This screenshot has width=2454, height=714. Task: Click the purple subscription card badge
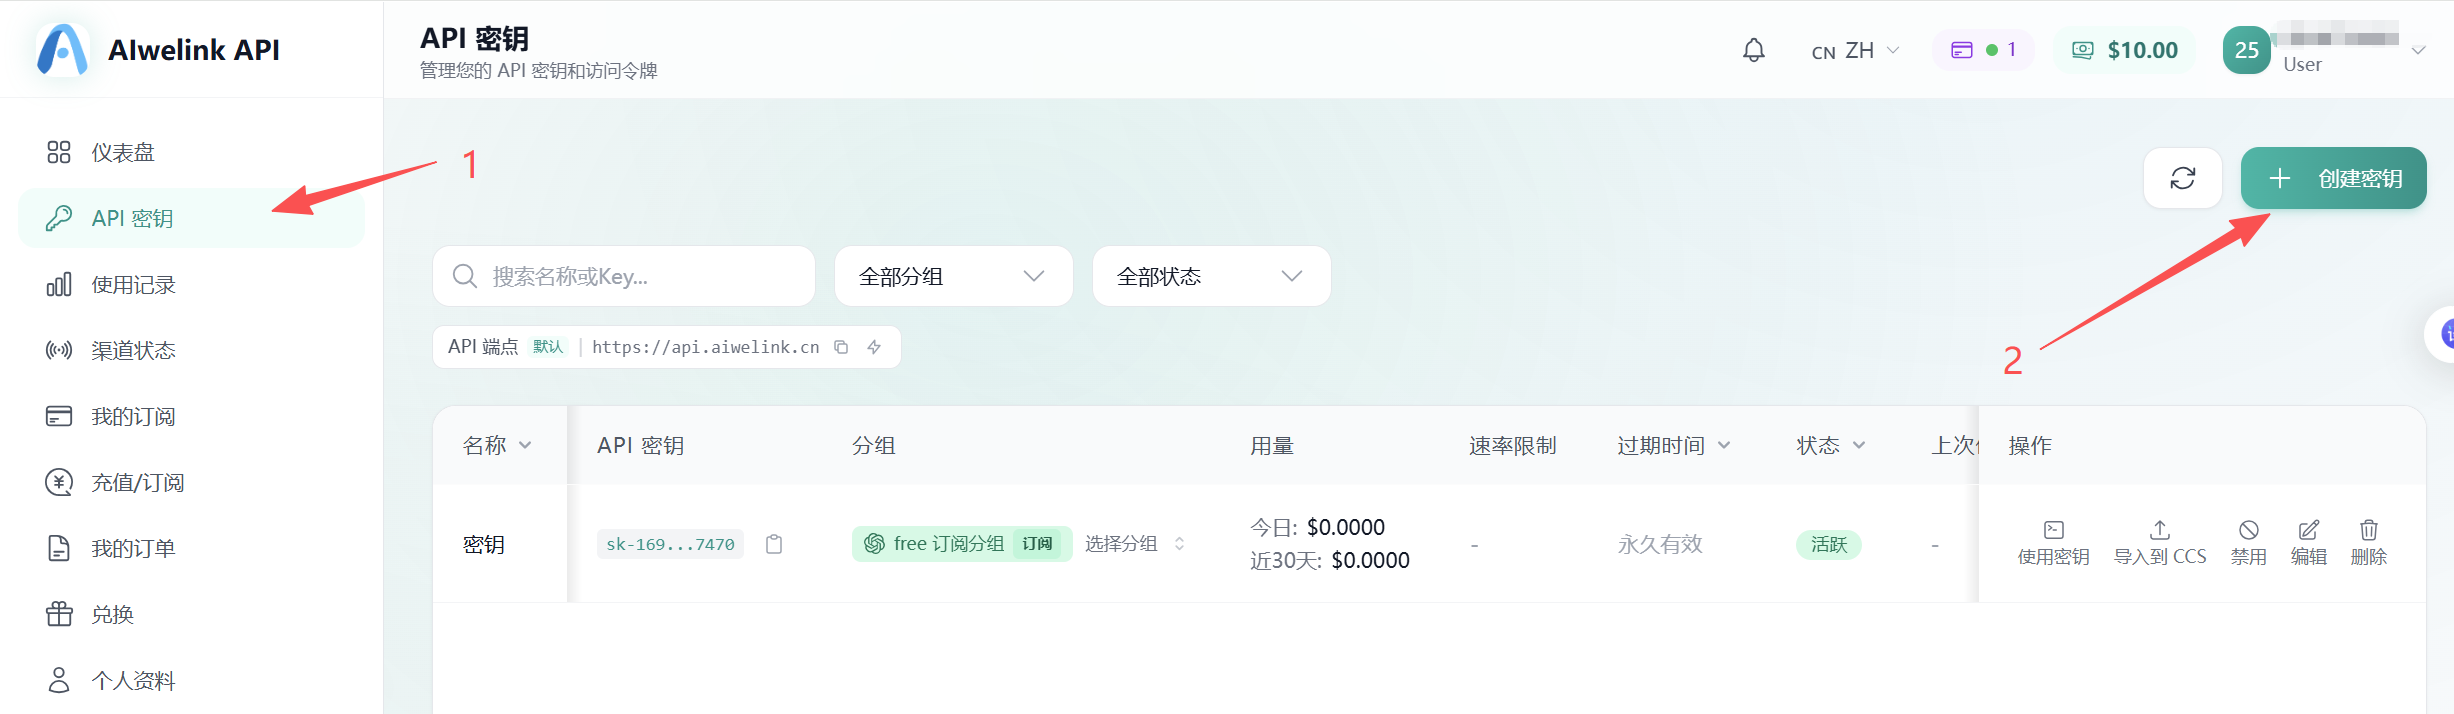click(x=1982, y=50)
